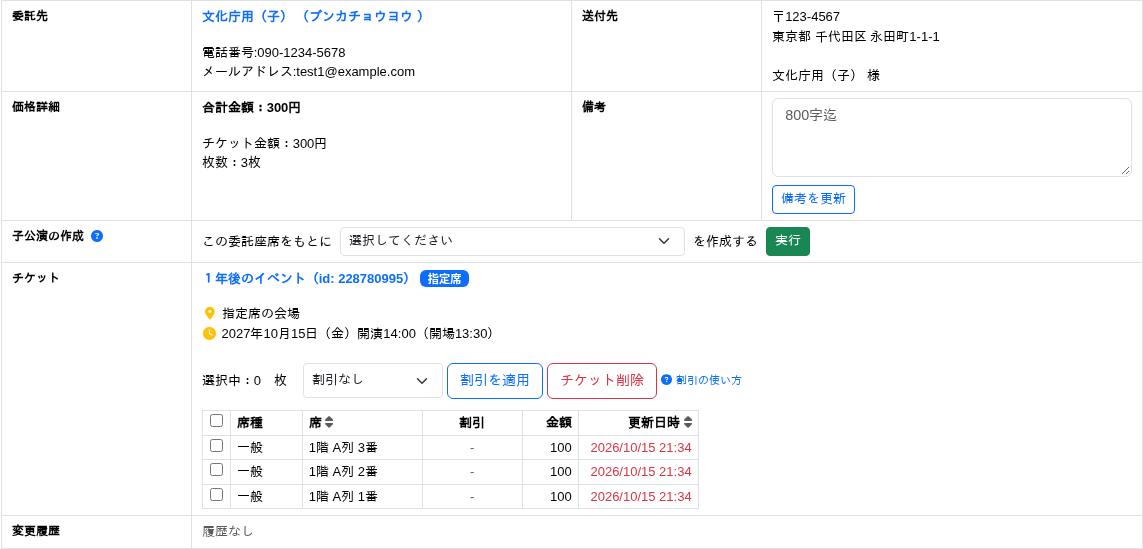Click the 価格詳細 row label
Image resolution: width=1143 pixels, height=549 pixels.
tap(36, 107)
